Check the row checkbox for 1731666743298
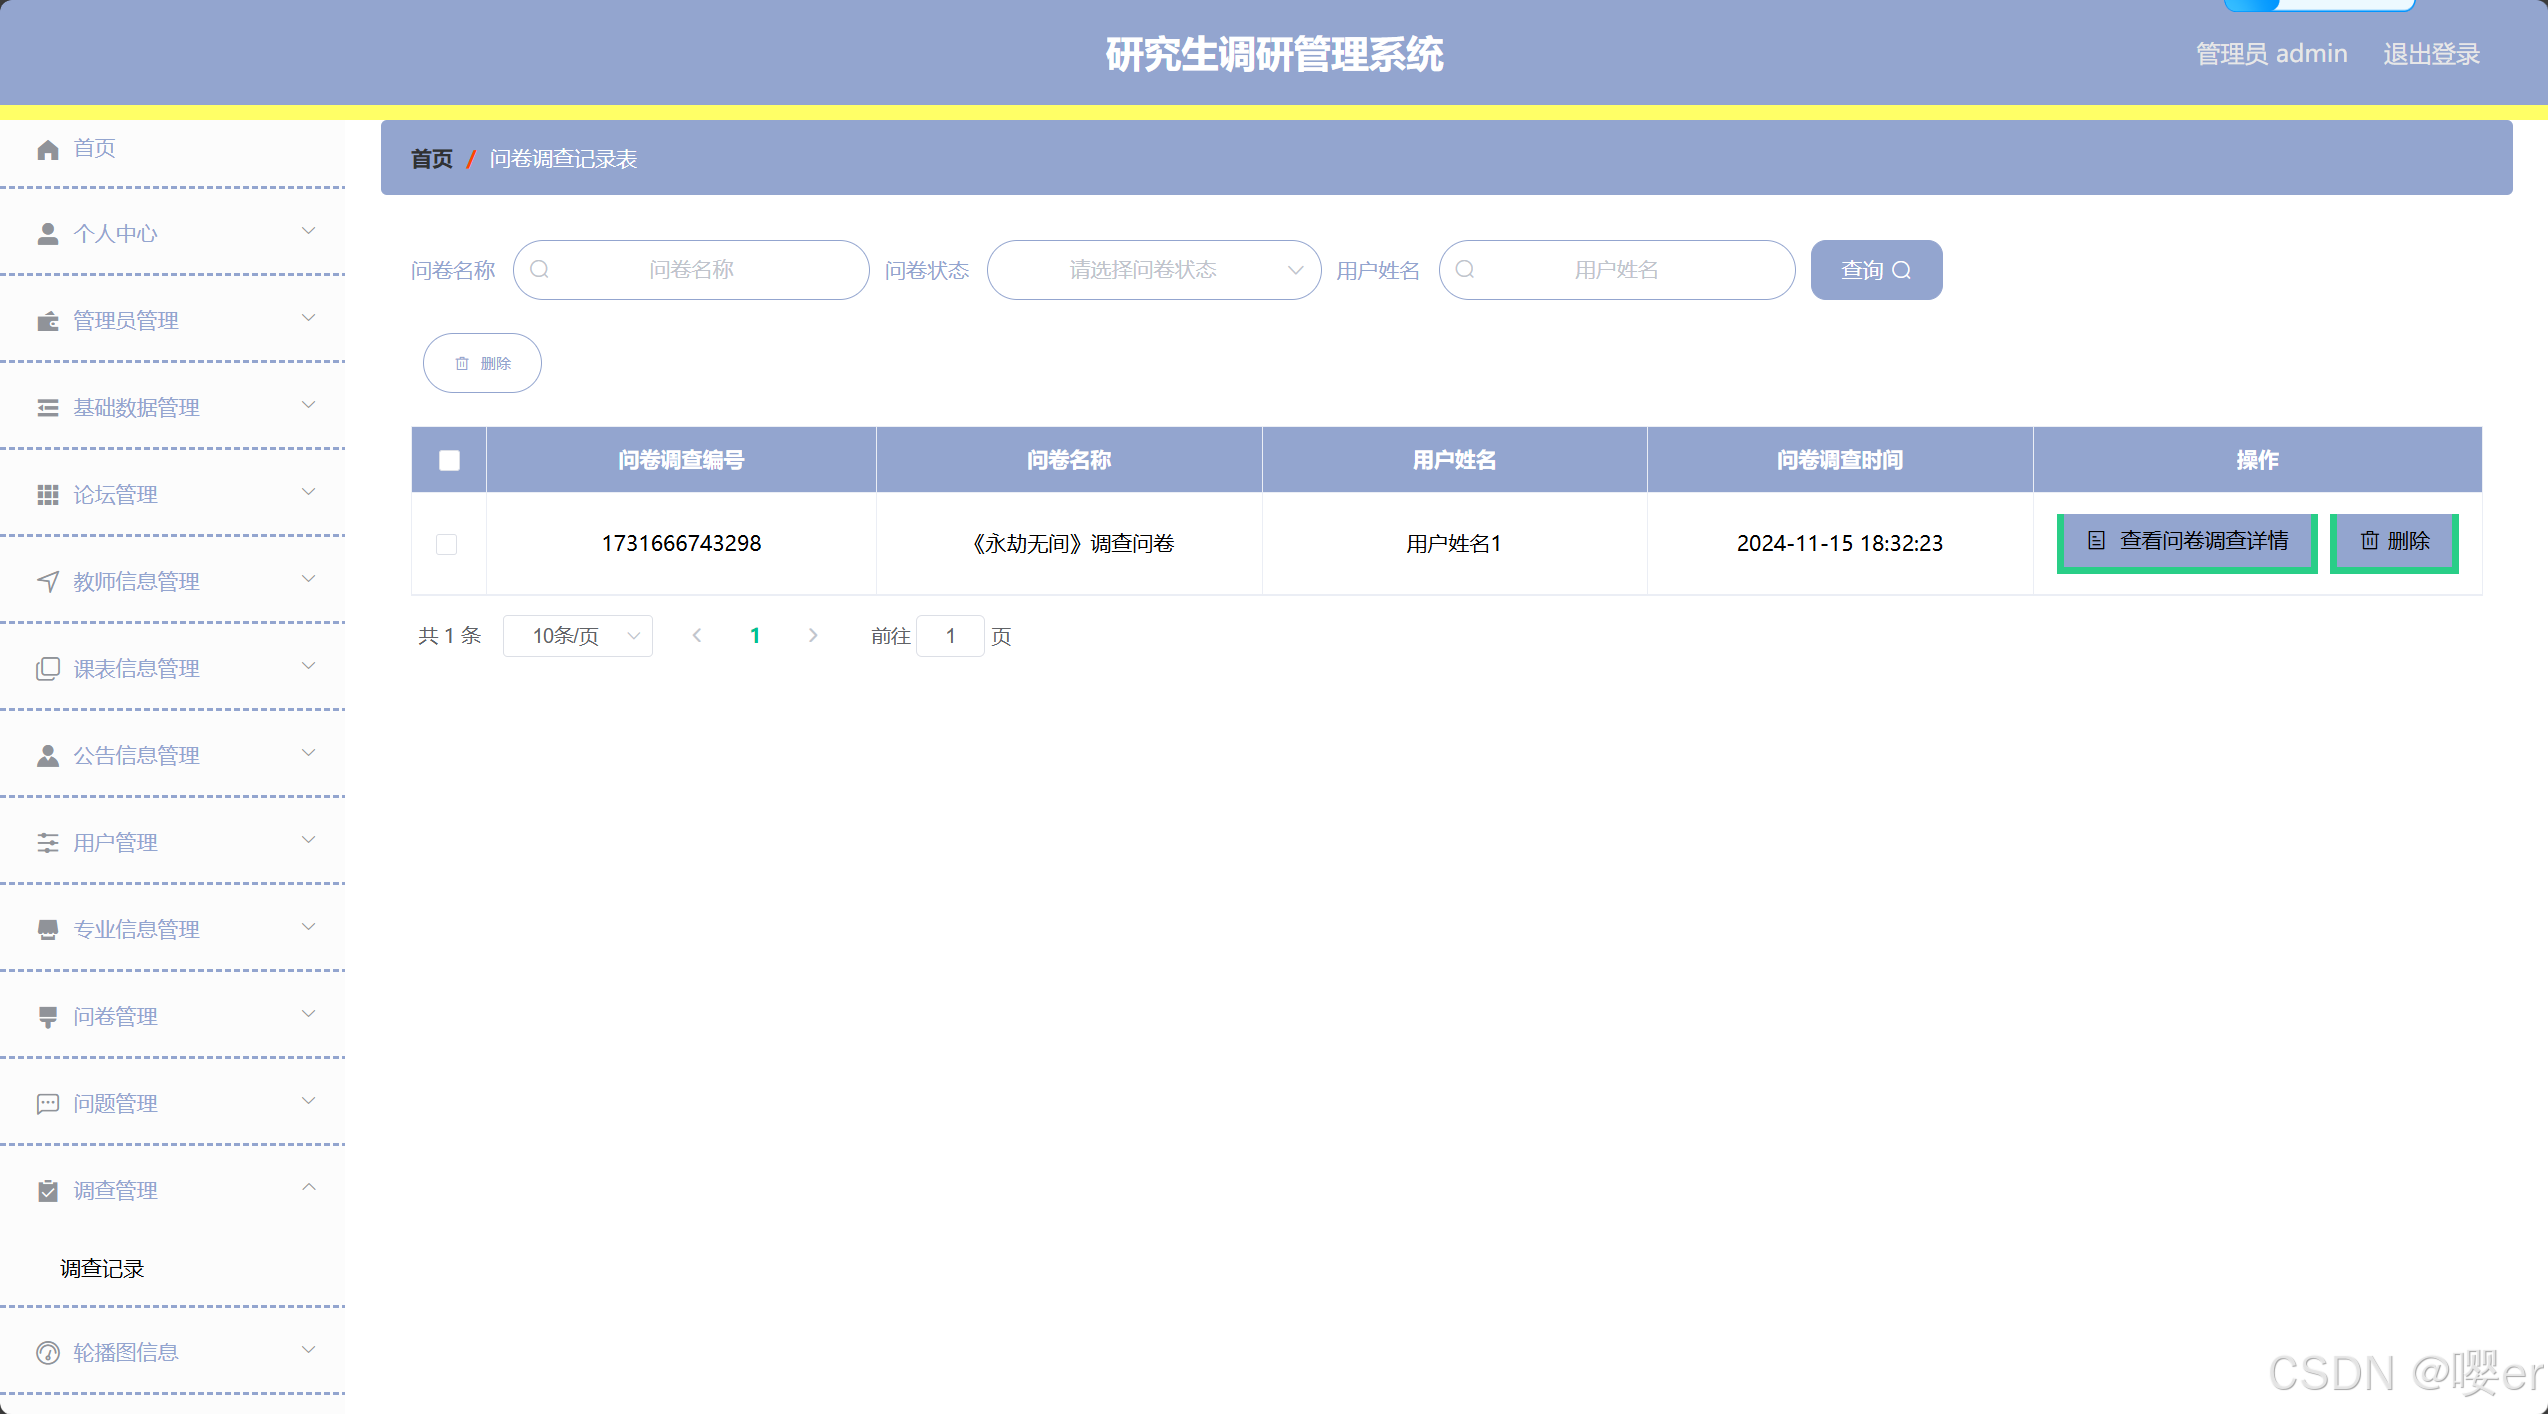Image resolution: width=2548 pixels, height=1414 pixels. point(446,544)
